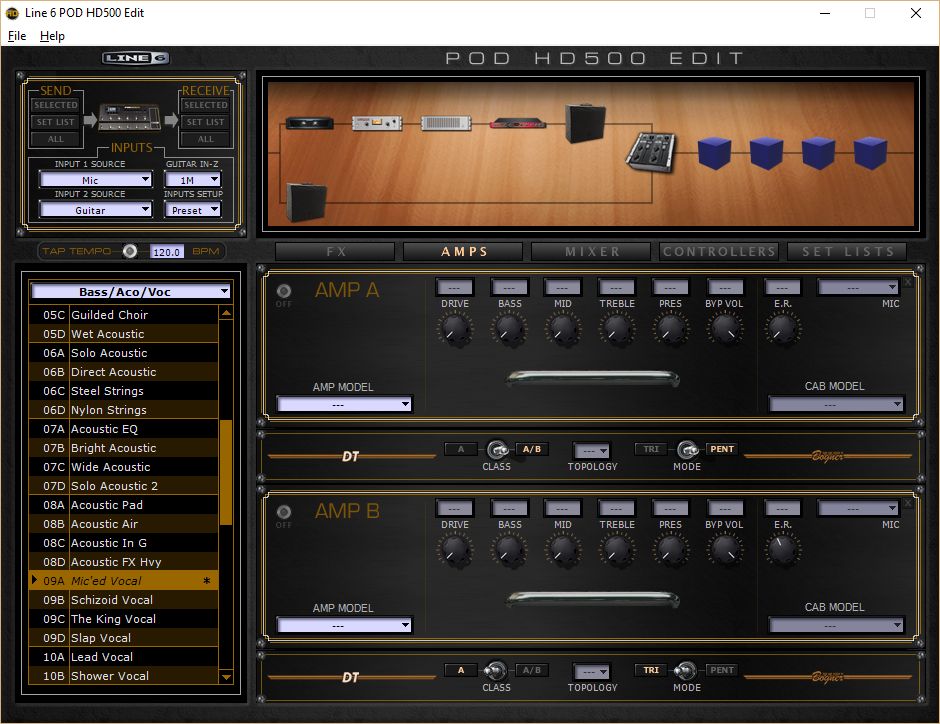Select the silver compressor unit in signal chain
Screen dimensions: 940x724
point(376,123)
